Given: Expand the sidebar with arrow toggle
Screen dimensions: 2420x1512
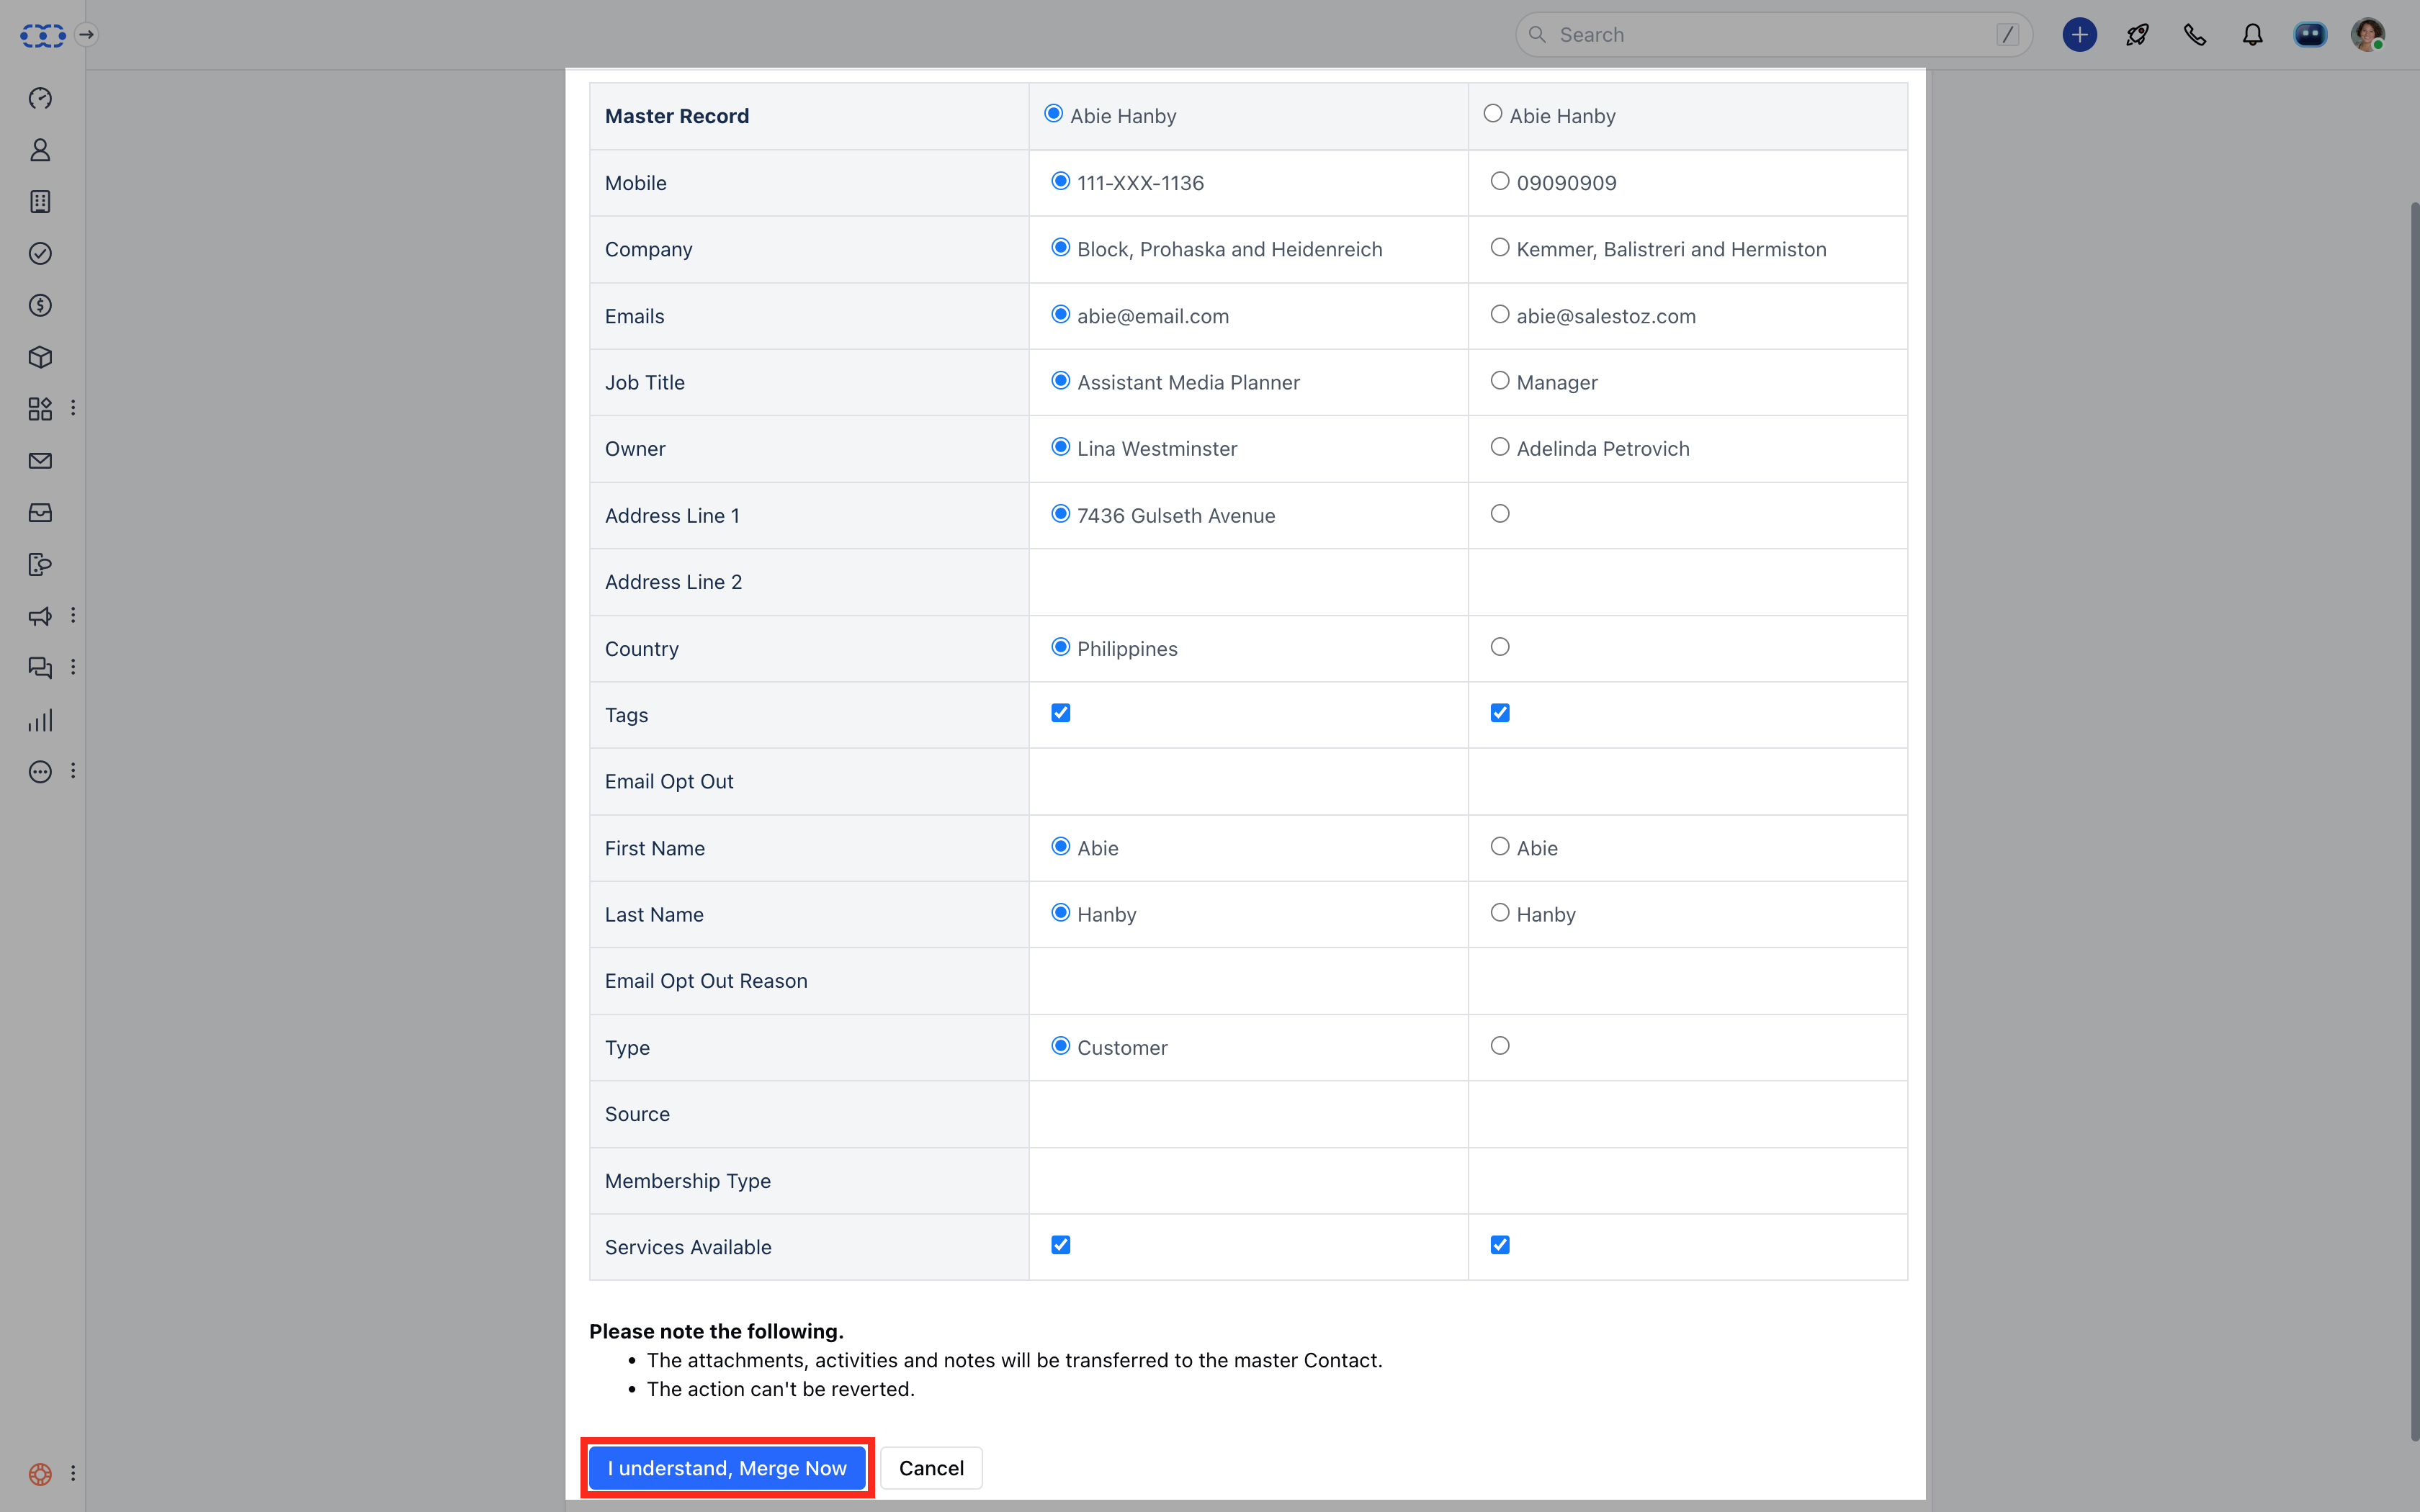Looking at the screenshot, I should pyautogui.click(x=87, y=35).
